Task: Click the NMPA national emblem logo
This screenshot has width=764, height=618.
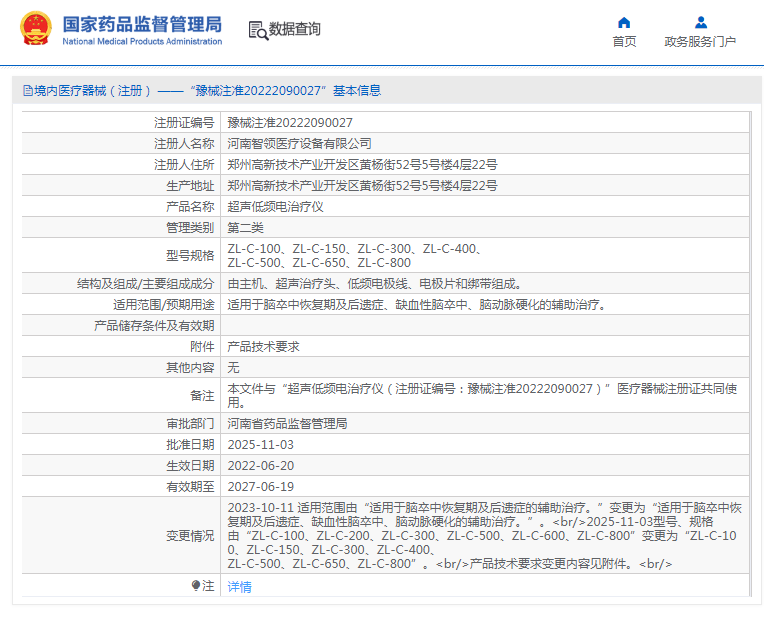Action: 34,30
